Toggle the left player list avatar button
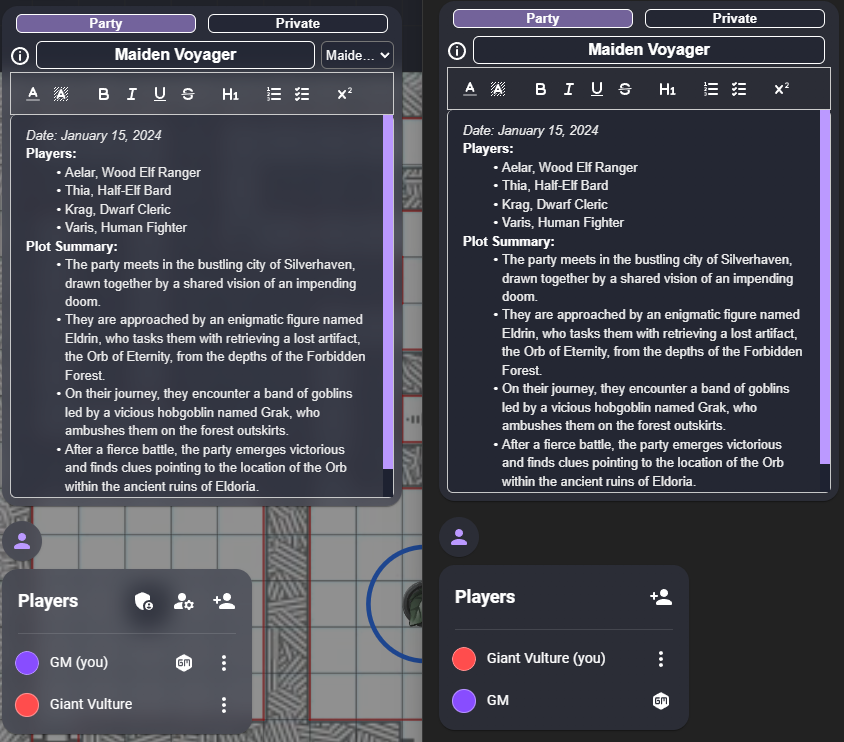 22,541
